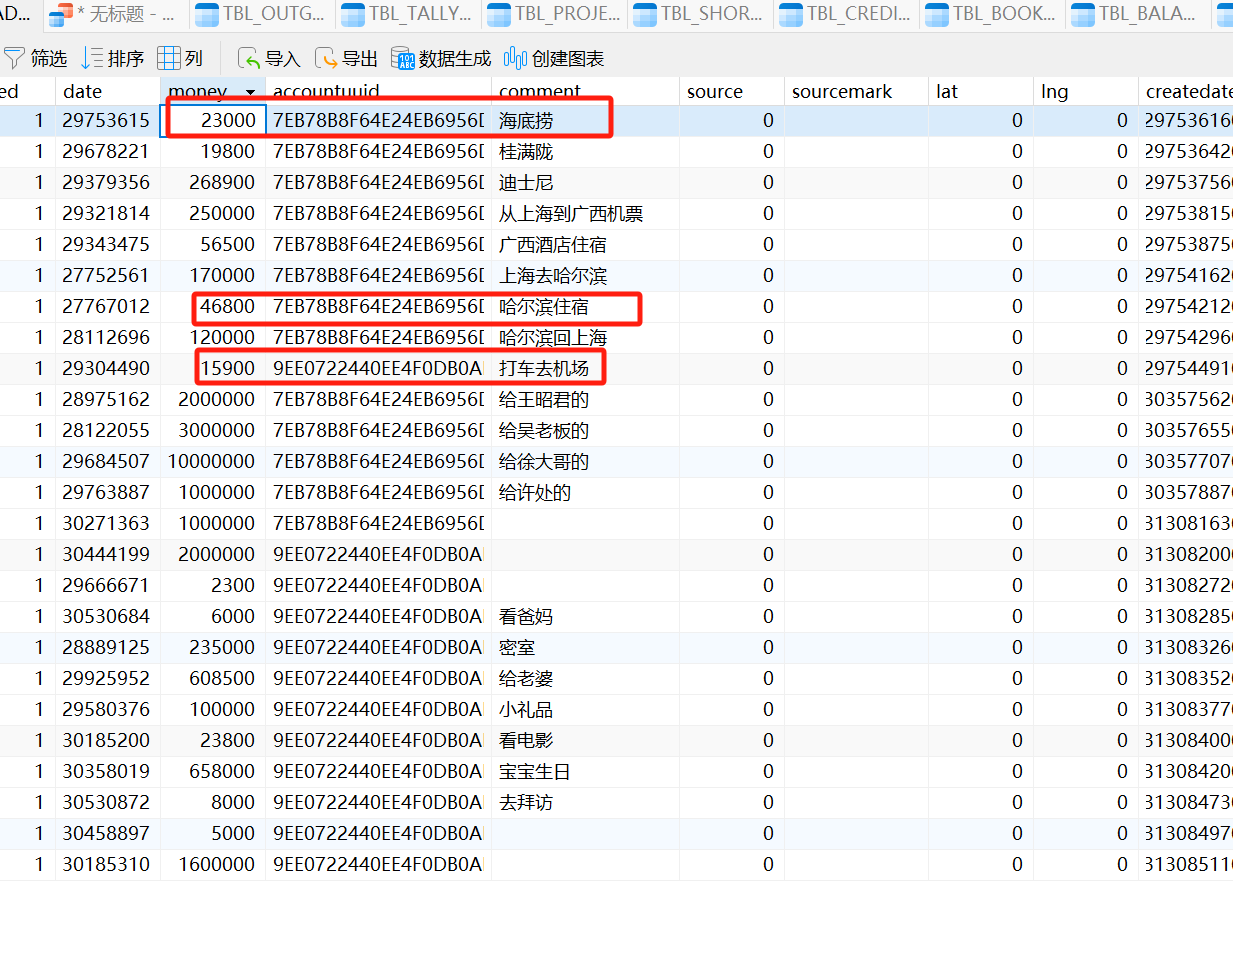Viewport: 1233px width, 979px height.
Task: Switch to the TBL_CREDI... tab
Action: [845, 14]
